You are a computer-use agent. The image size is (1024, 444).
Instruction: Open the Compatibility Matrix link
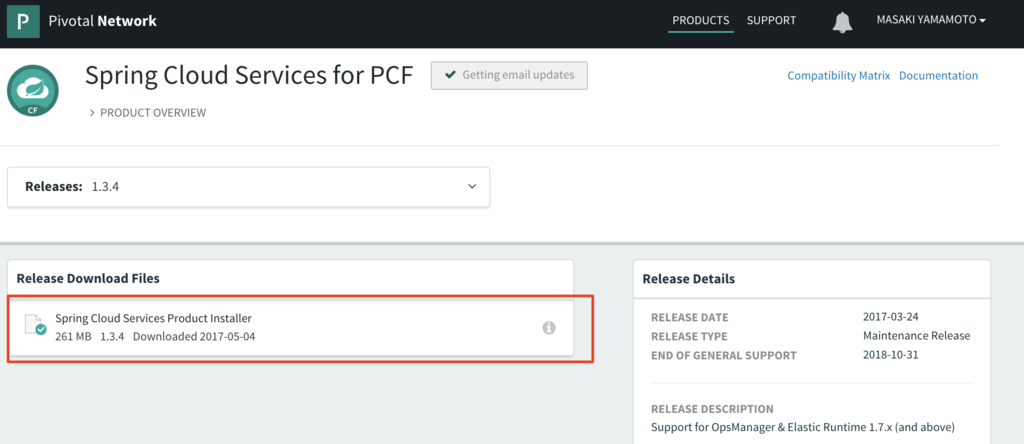(x=838, y=76)
